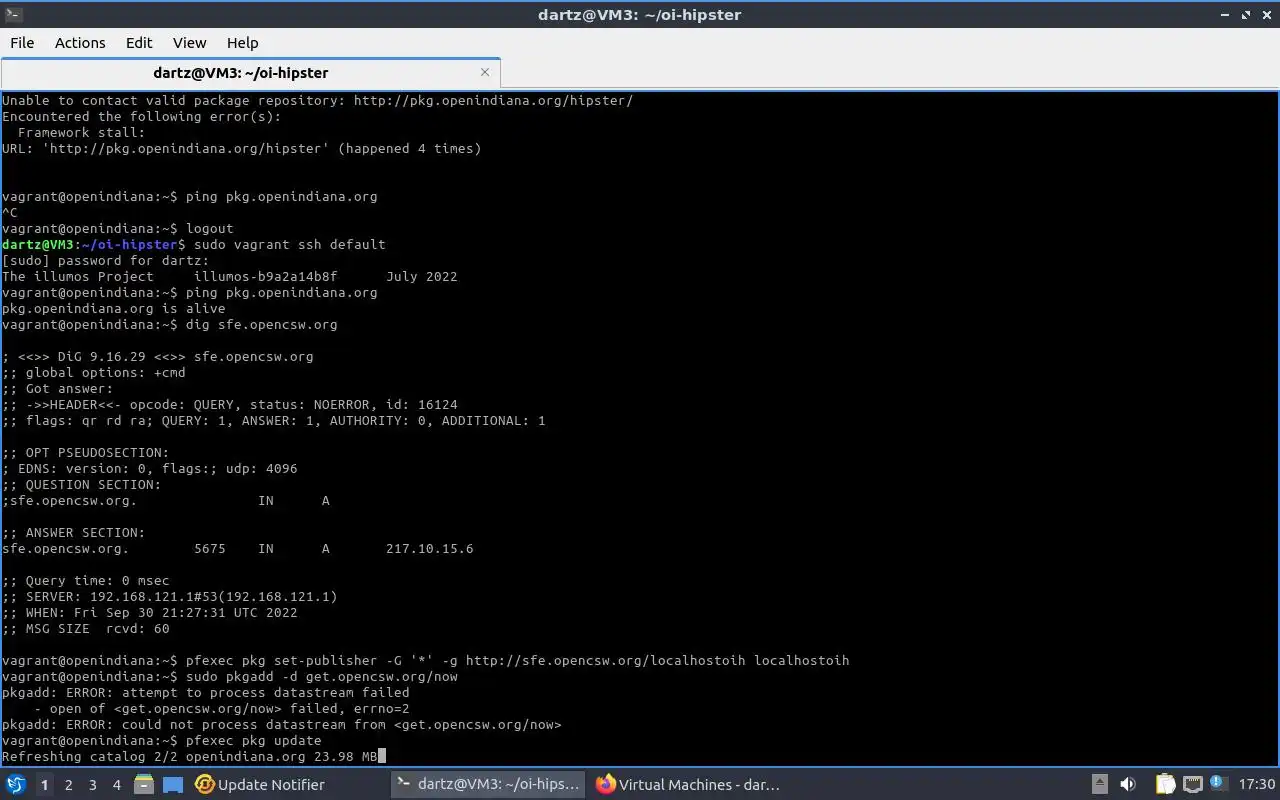Open the View menu
Screen dimensions: 1280x800
[x=189, y=43]
